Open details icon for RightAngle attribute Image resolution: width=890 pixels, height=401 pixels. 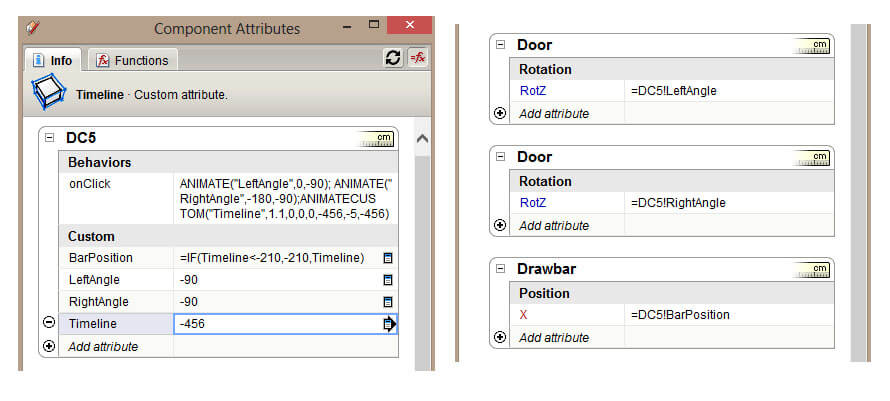click(388, 302)
